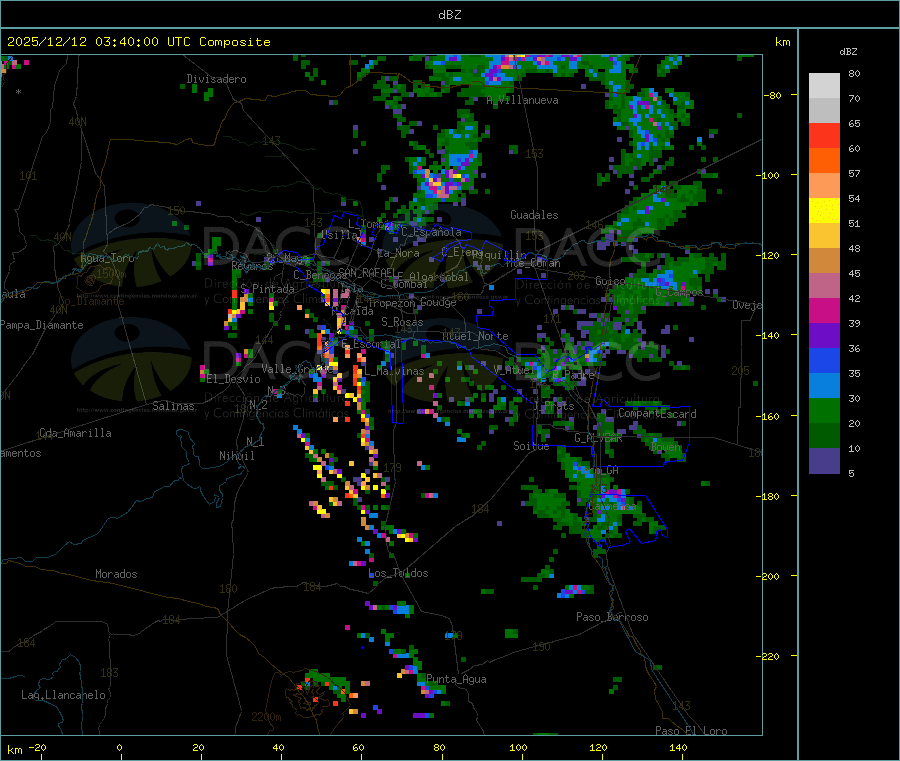Click the Punta_Agua map label

pos(456,679)
